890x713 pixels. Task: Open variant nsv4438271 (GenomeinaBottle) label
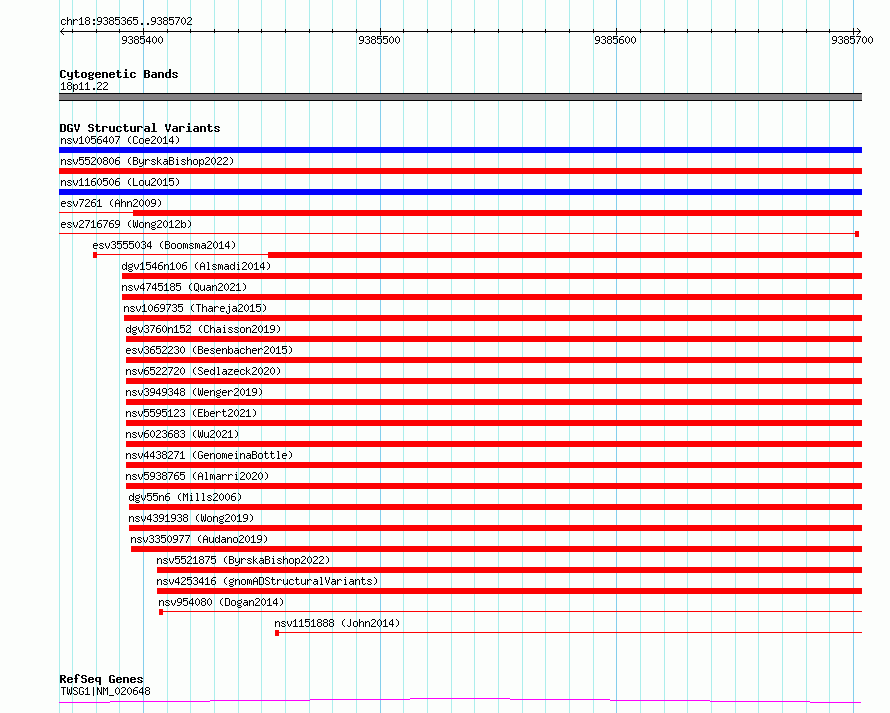pos(209,455)
